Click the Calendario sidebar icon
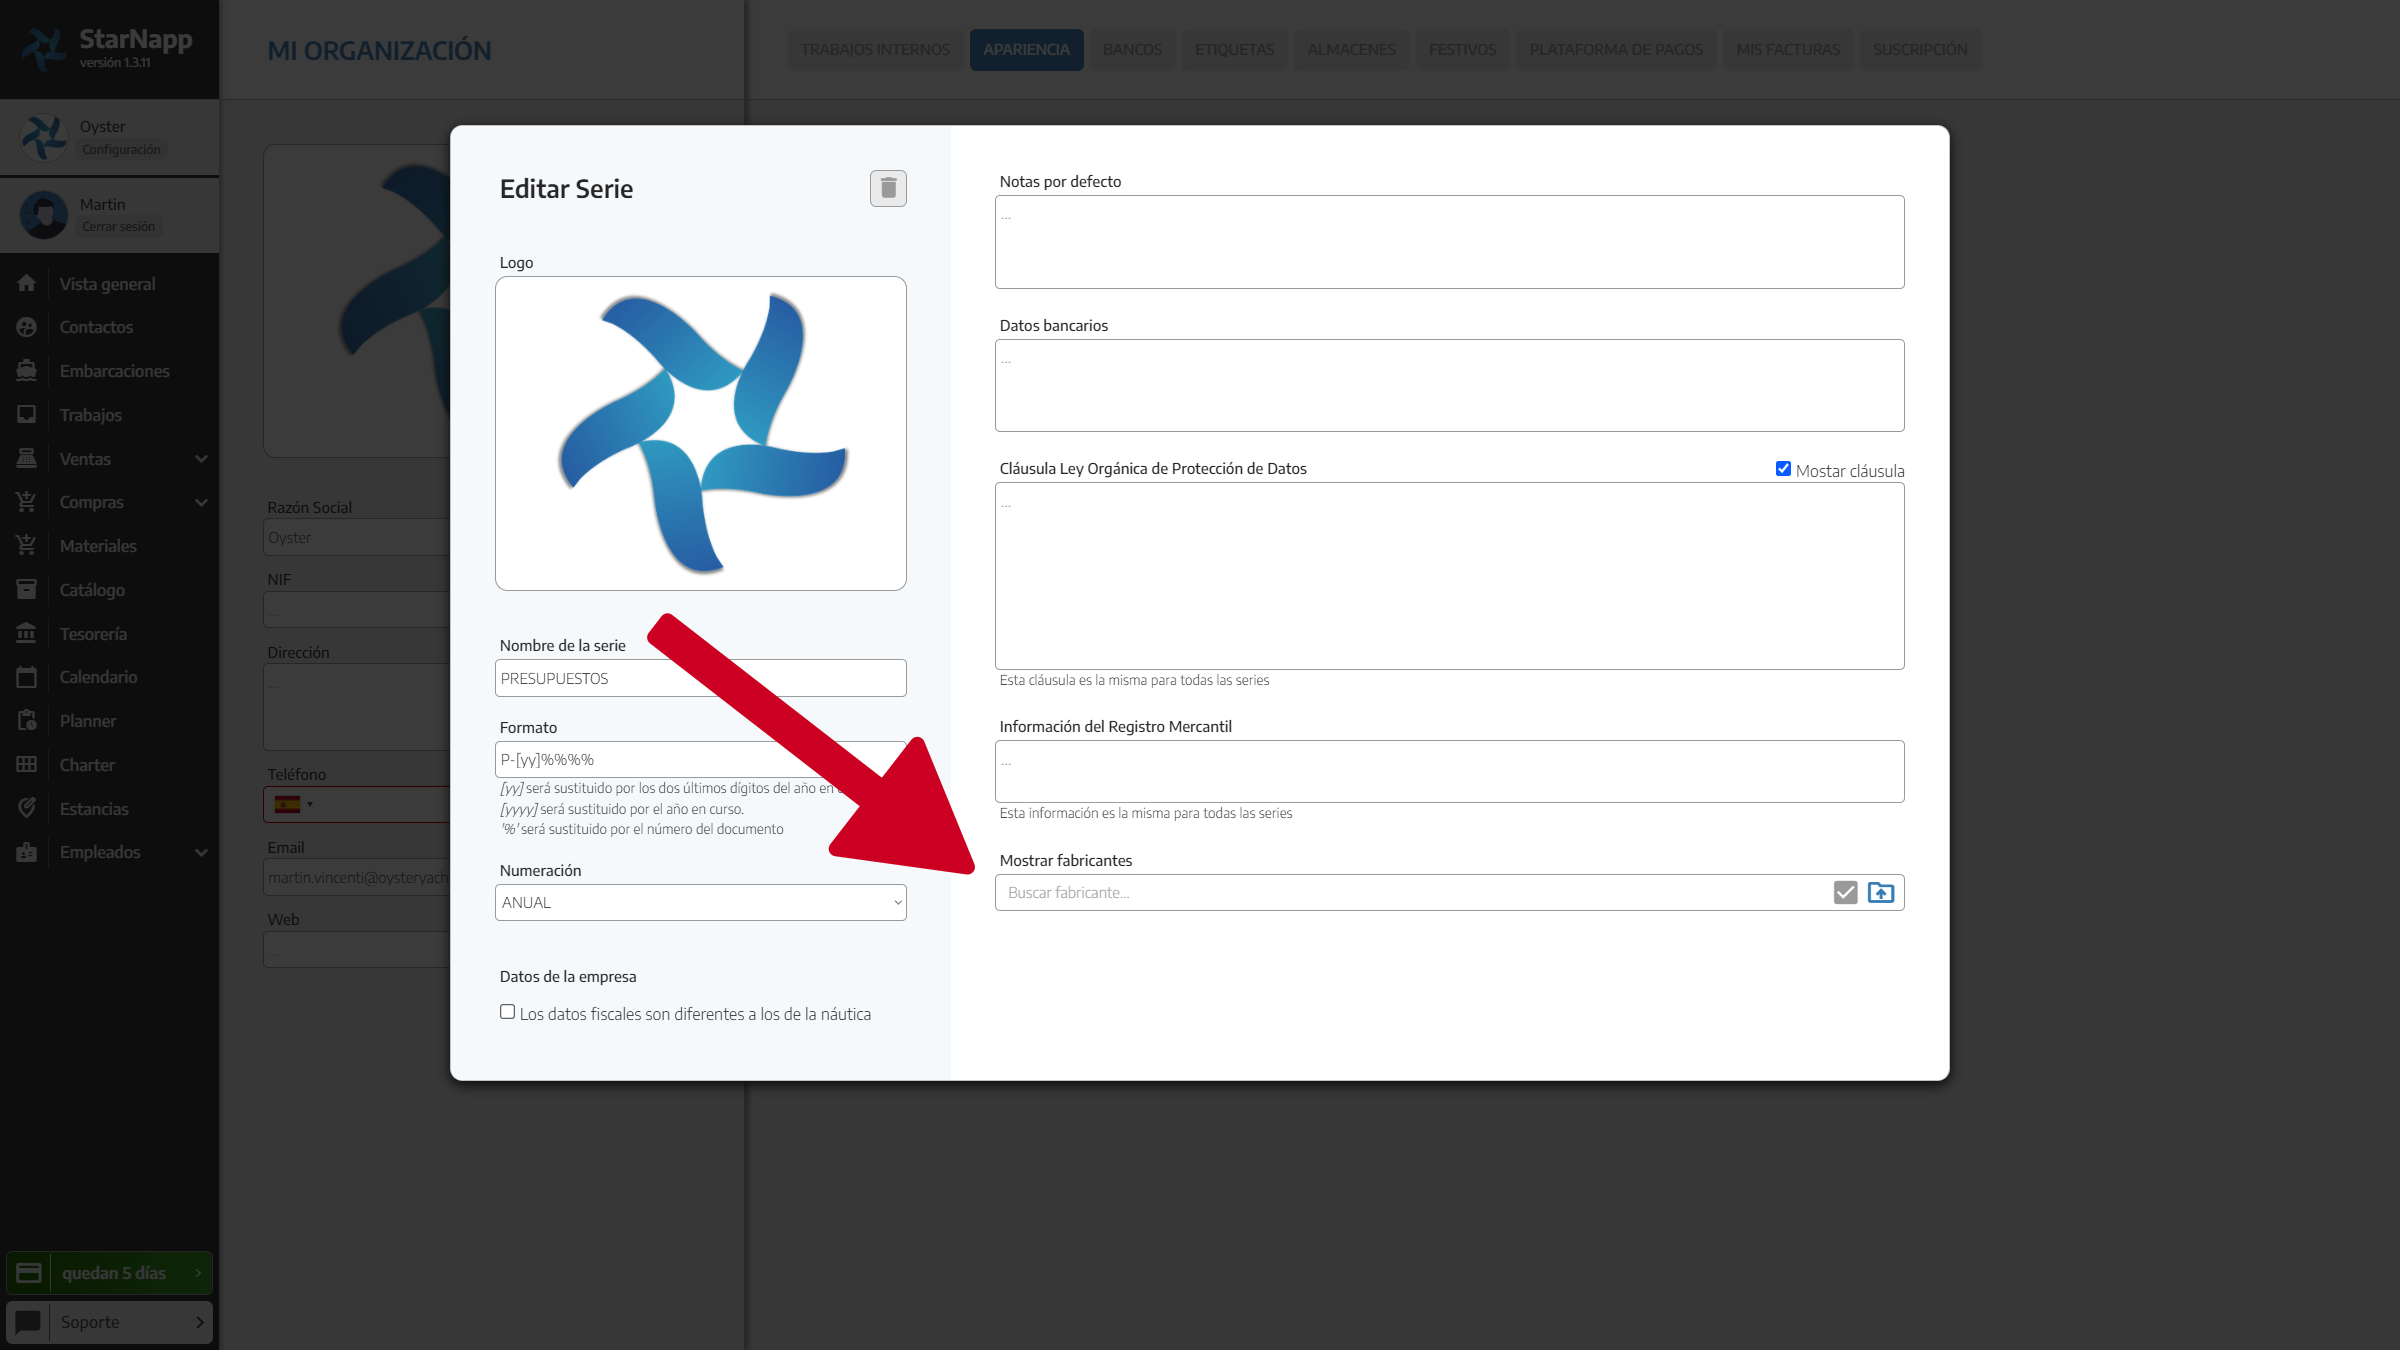This screenshot has width=2400, height=1350. [27, 677]
